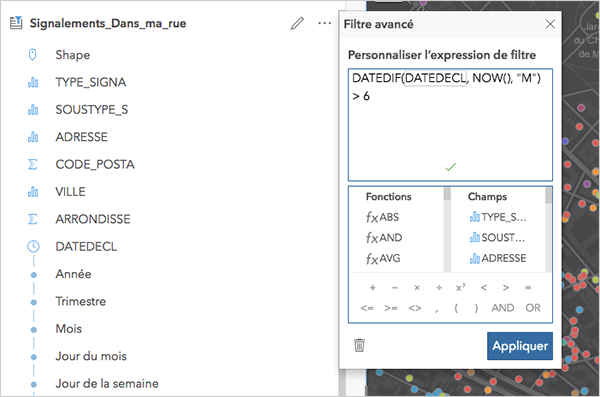
Task: Insert the equals operator
Action: (528, 288)
